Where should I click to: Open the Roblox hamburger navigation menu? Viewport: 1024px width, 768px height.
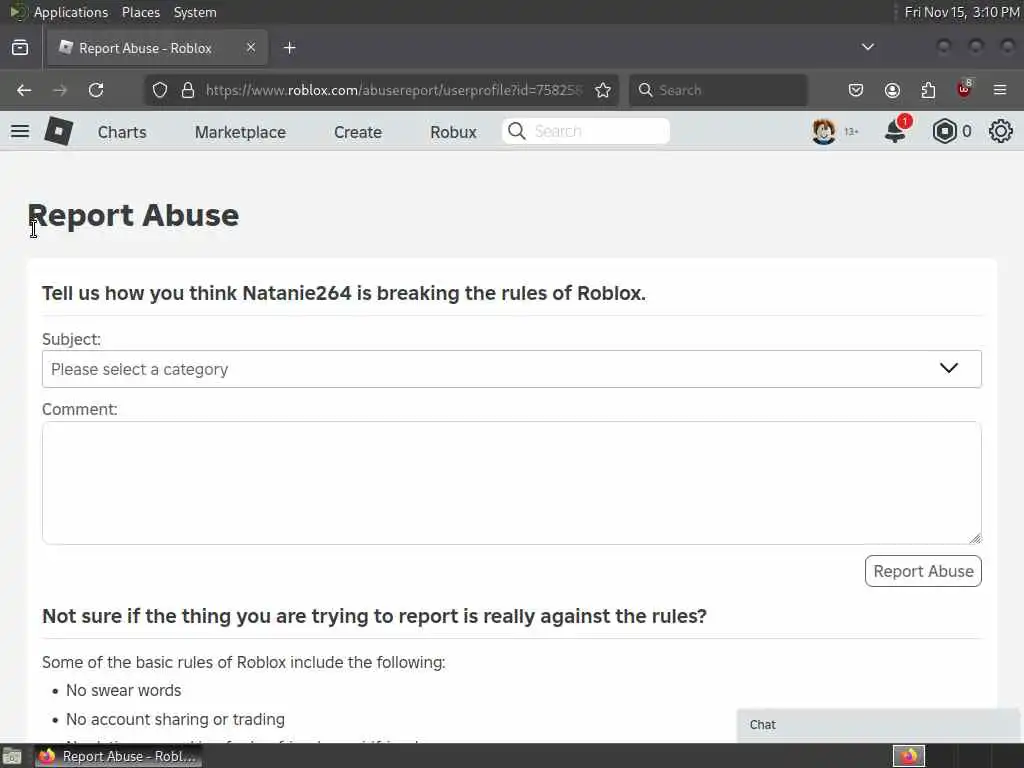[20, 131]
